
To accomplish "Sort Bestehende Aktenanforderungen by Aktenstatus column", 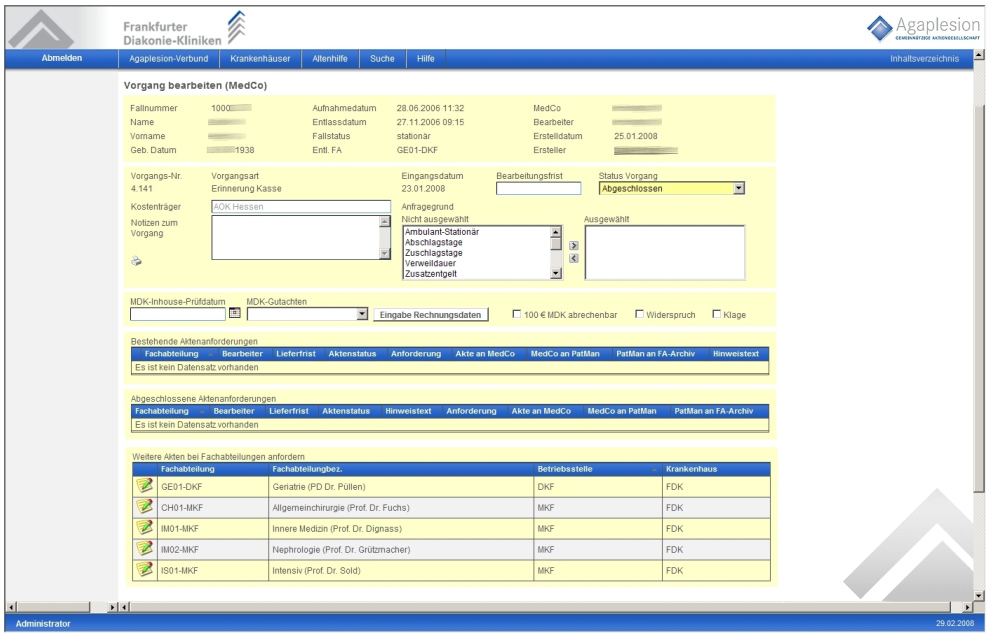I will point(352,354).
